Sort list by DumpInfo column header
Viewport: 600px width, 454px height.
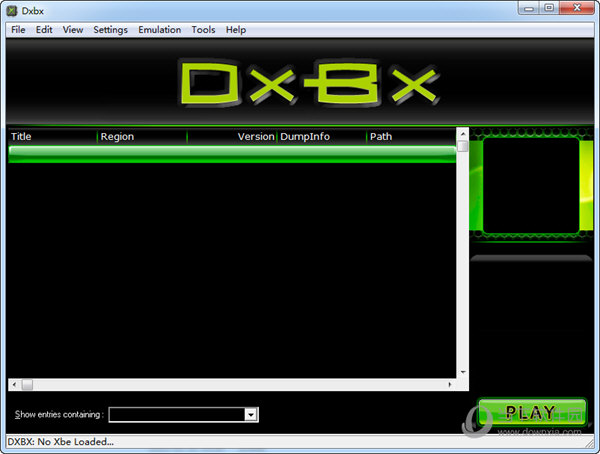(321, 137)
